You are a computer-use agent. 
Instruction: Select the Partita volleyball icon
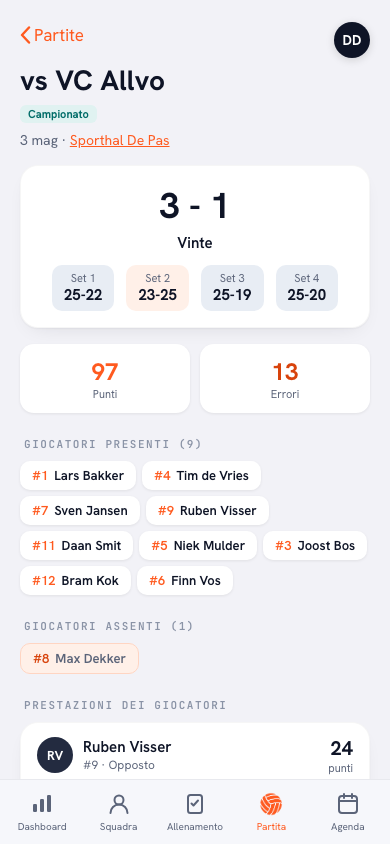[x=271, y=804]
